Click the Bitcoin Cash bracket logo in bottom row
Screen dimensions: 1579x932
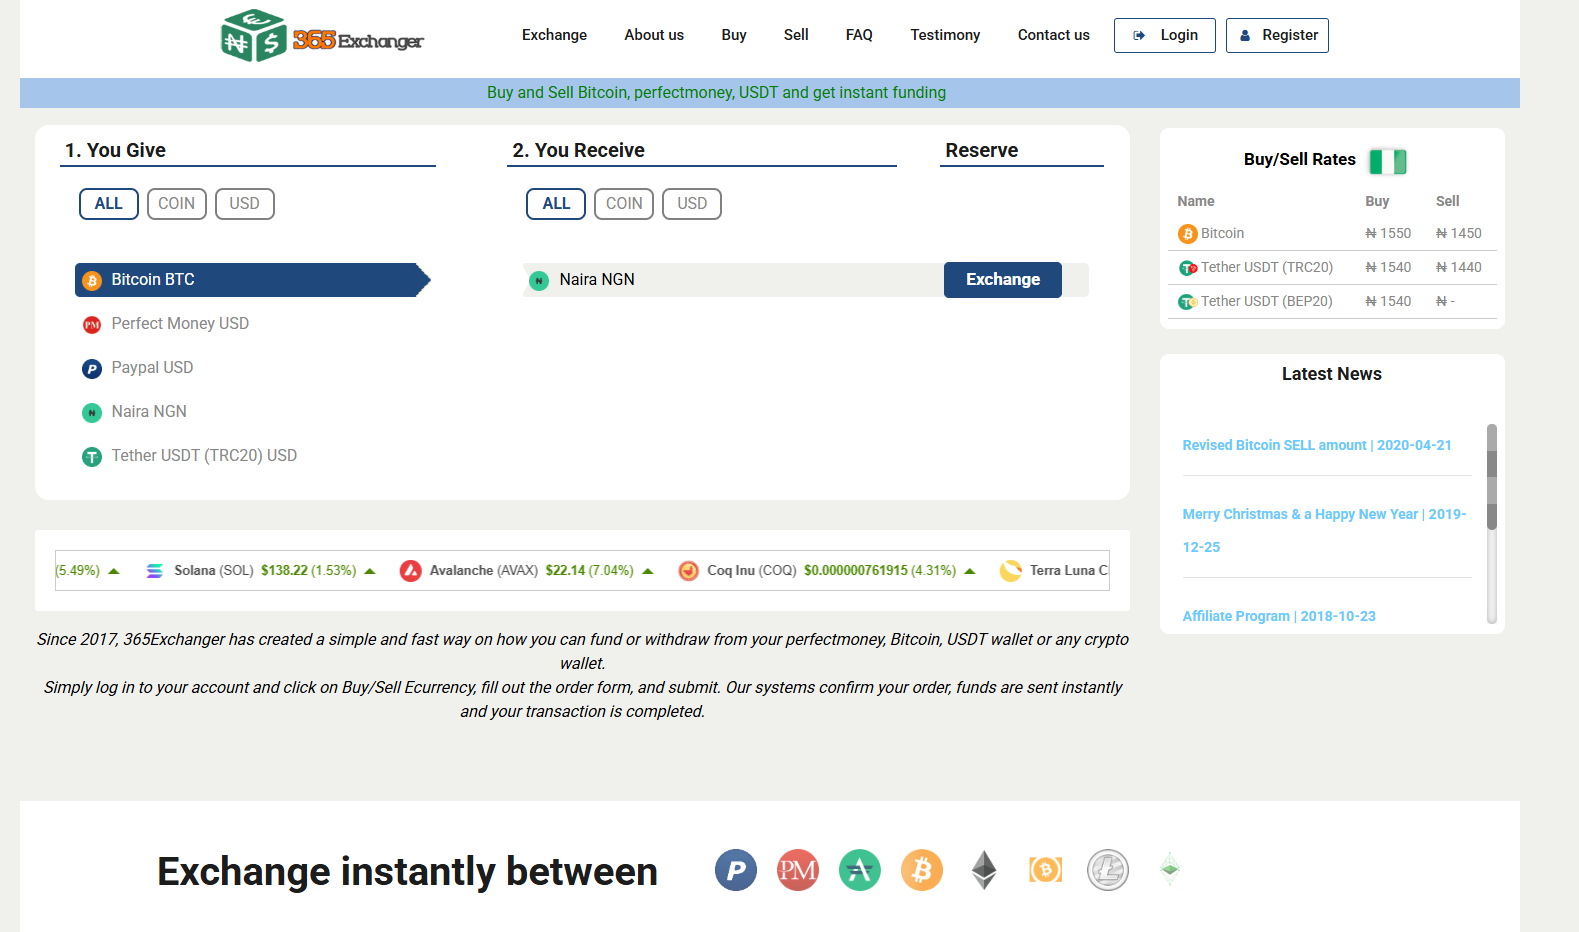coord(1046,870)
